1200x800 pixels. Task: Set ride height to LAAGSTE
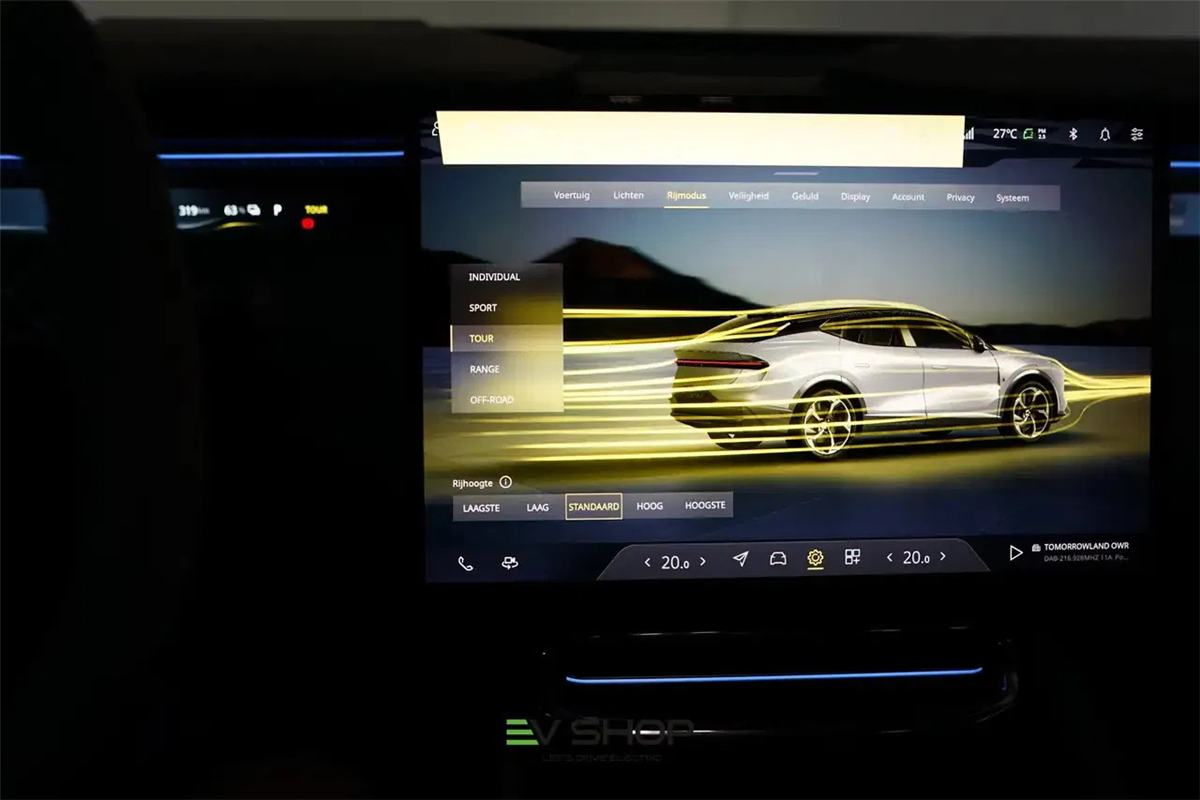481,508
